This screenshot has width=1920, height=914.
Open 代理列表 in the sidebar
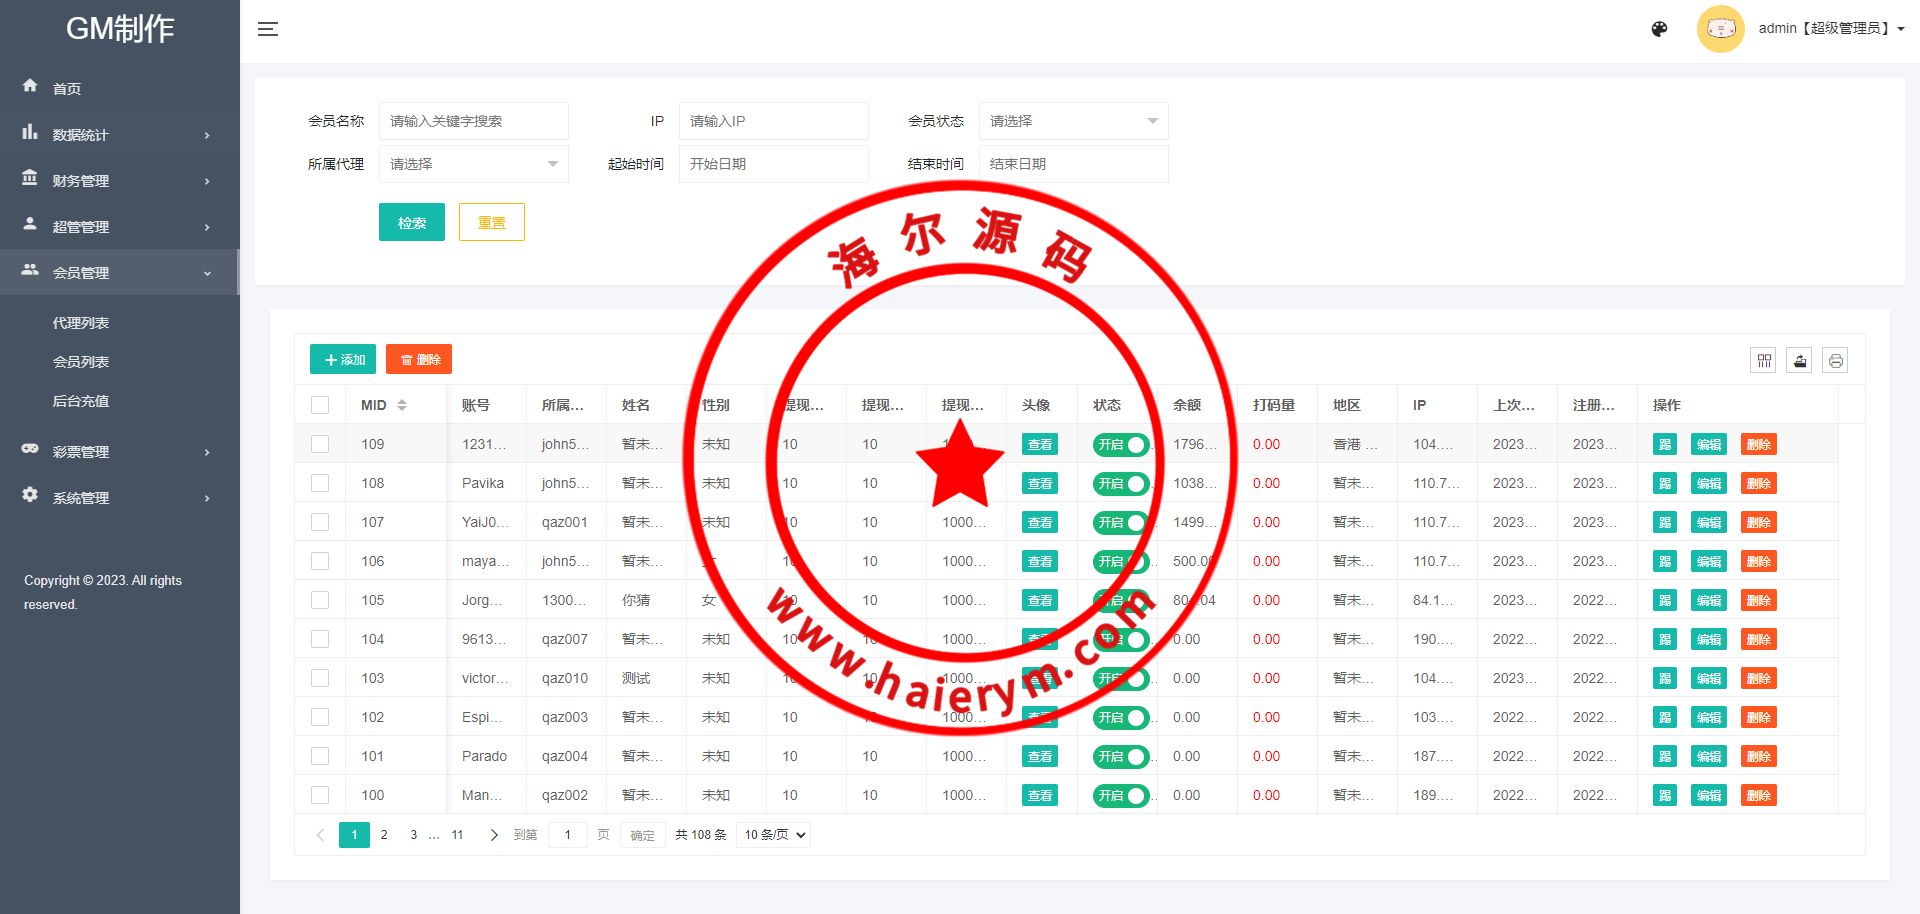tap(81, 323)
